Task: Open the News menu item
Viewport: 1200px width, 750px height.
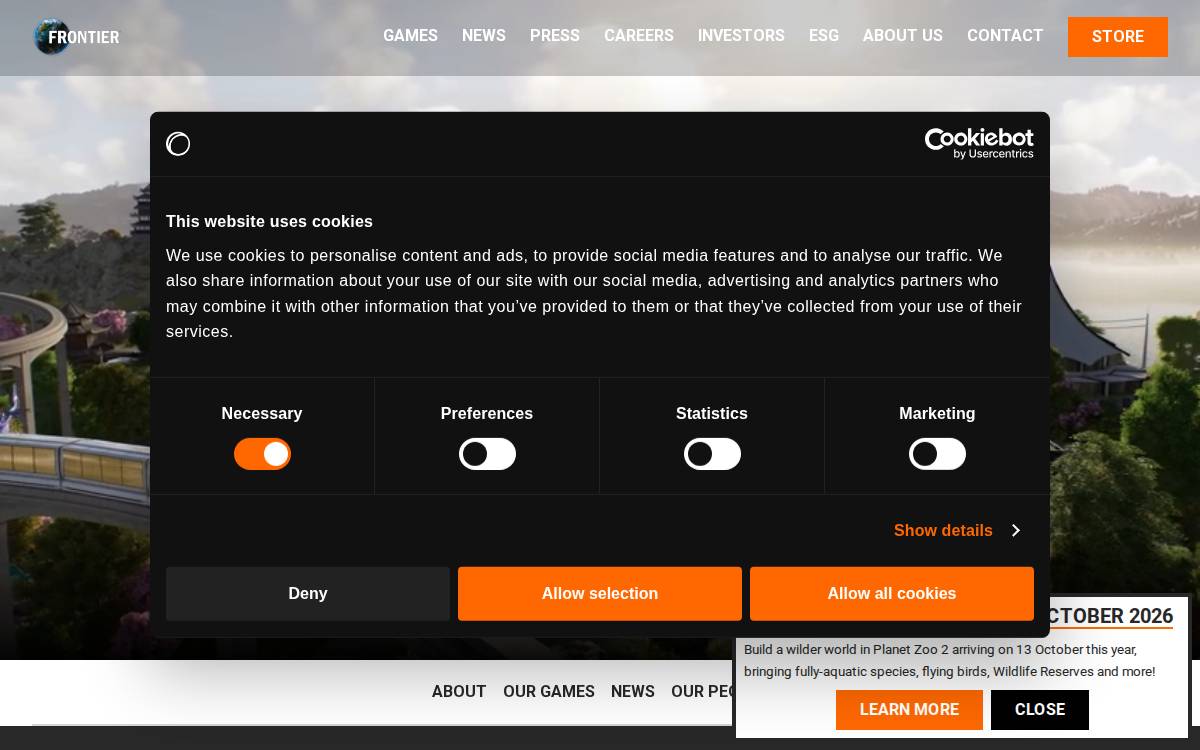Action: tap(484, 36)
